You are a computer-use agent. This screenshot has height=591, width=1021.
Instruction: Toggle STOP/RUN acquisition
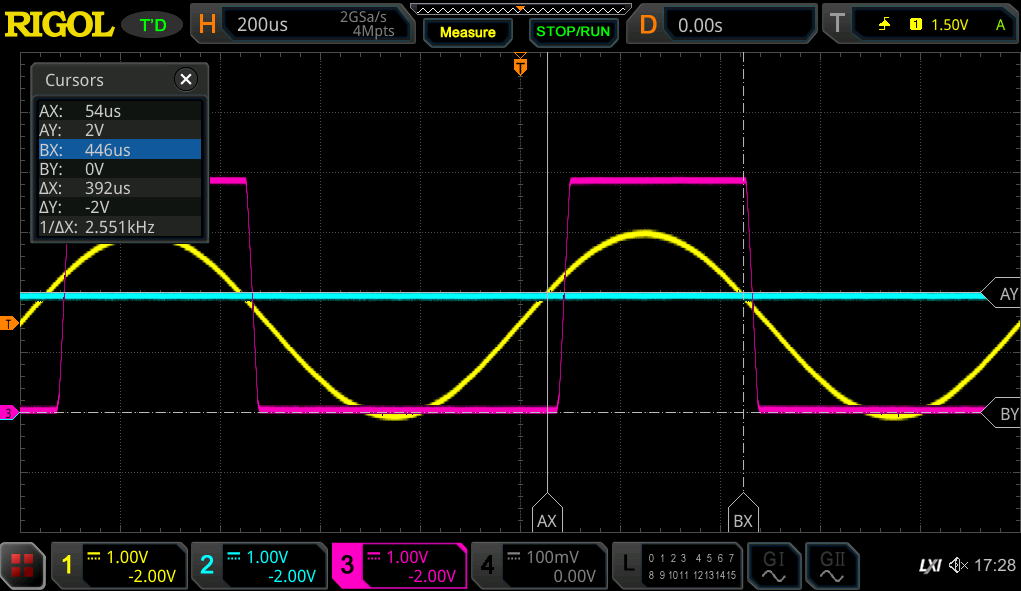pyautogui.click(x=573, y=32)
